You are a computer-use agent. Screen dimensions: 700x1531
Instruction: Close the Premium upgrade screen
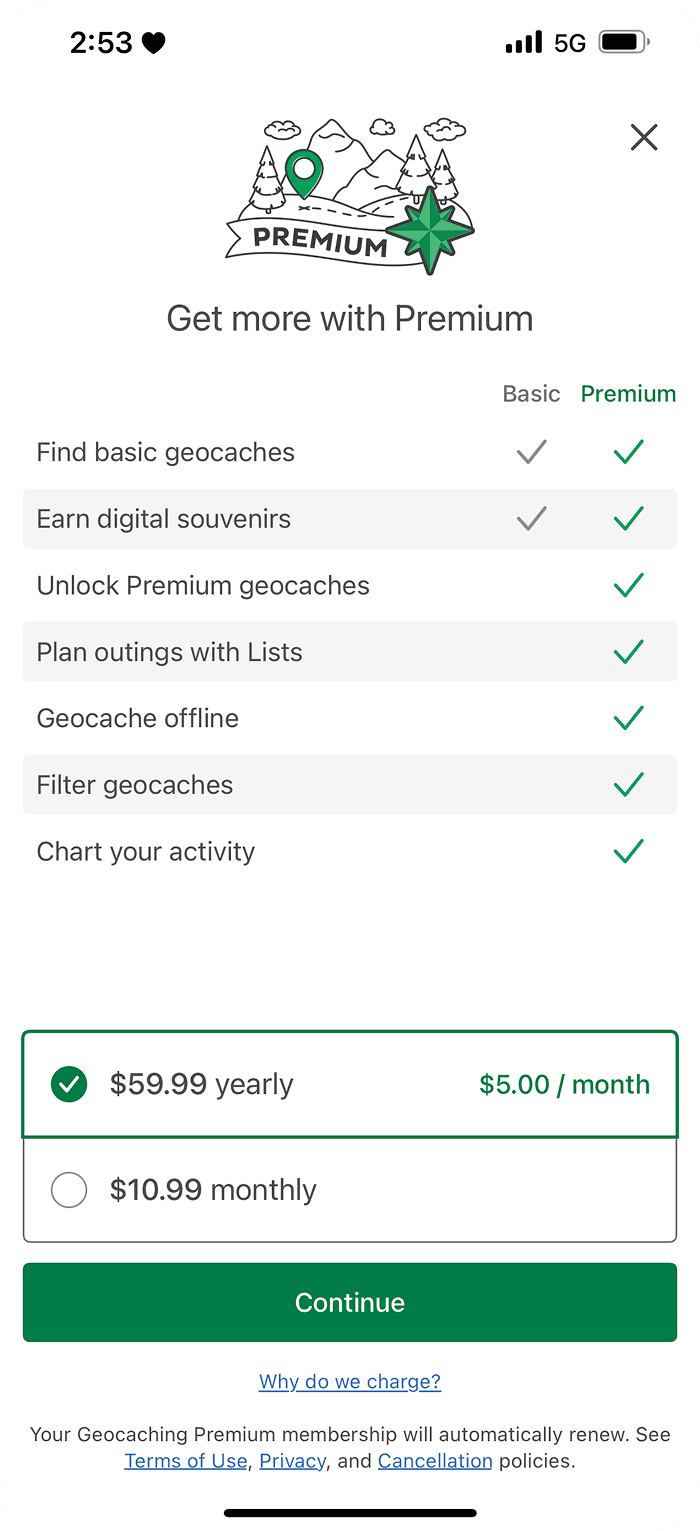click(644, 137)
